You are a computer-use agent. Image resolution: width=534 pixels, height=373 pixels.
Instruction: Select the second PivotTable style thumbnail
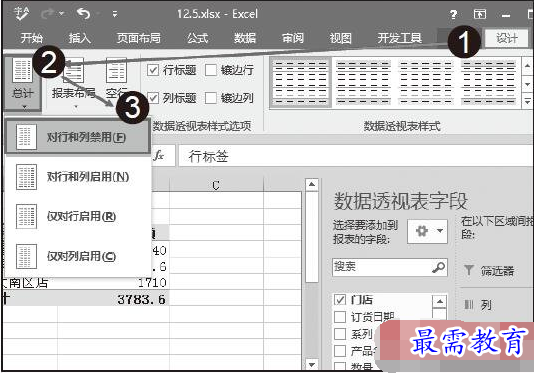(x=363, y=83)
